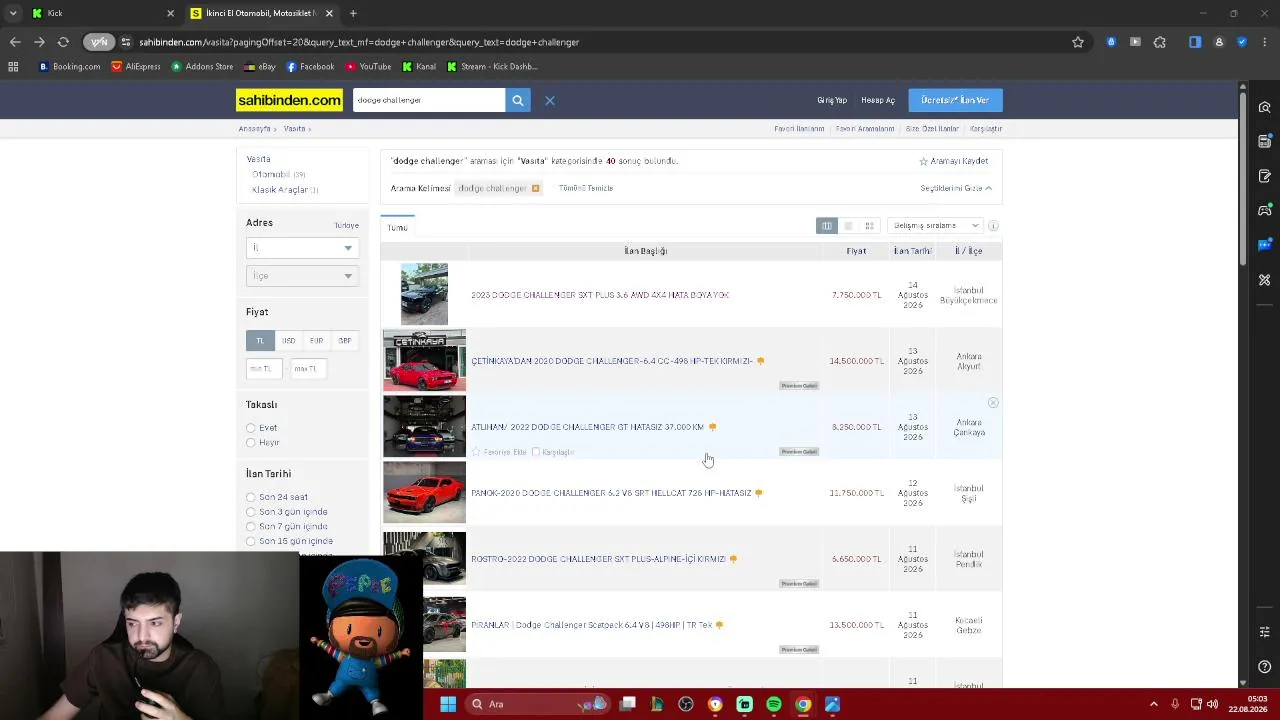Select 'Son 15 gün içinde' date filter
Screen dimensions: 1280x720
tap(251, 541)
